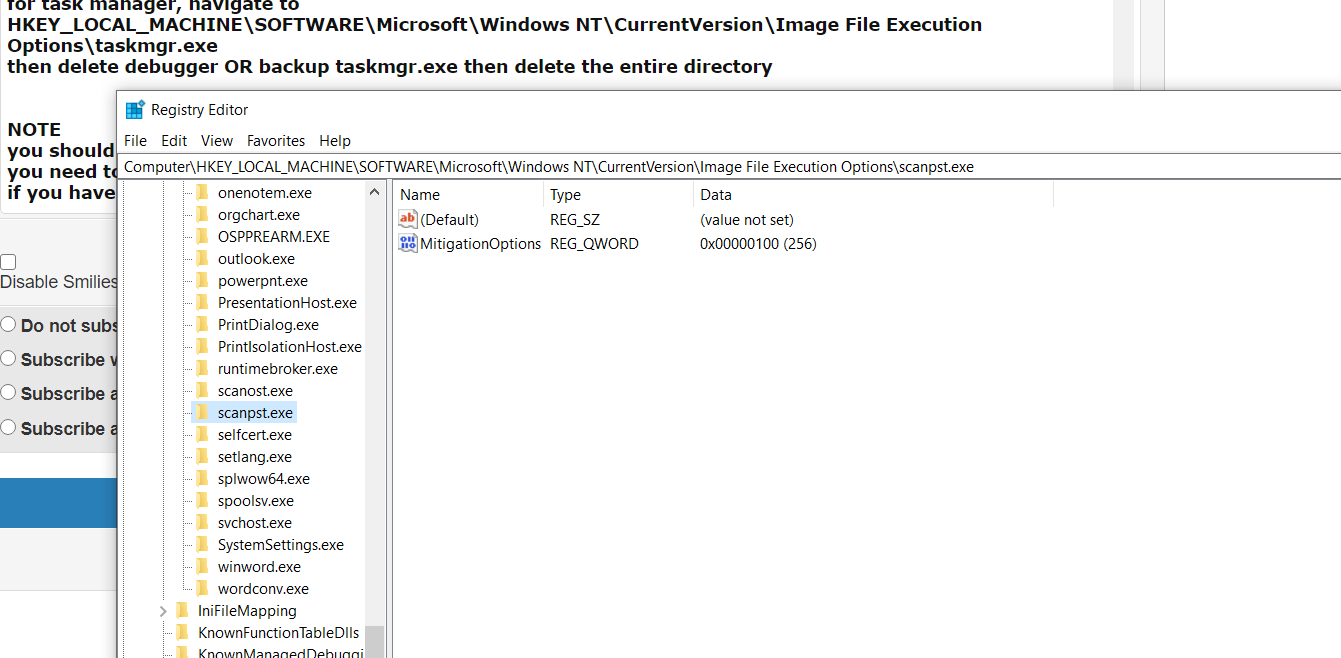The width and height of the screenshot is (1341, 658).
Task: Click the blue button bar in forum page
Action: click(x=59, y=503)
